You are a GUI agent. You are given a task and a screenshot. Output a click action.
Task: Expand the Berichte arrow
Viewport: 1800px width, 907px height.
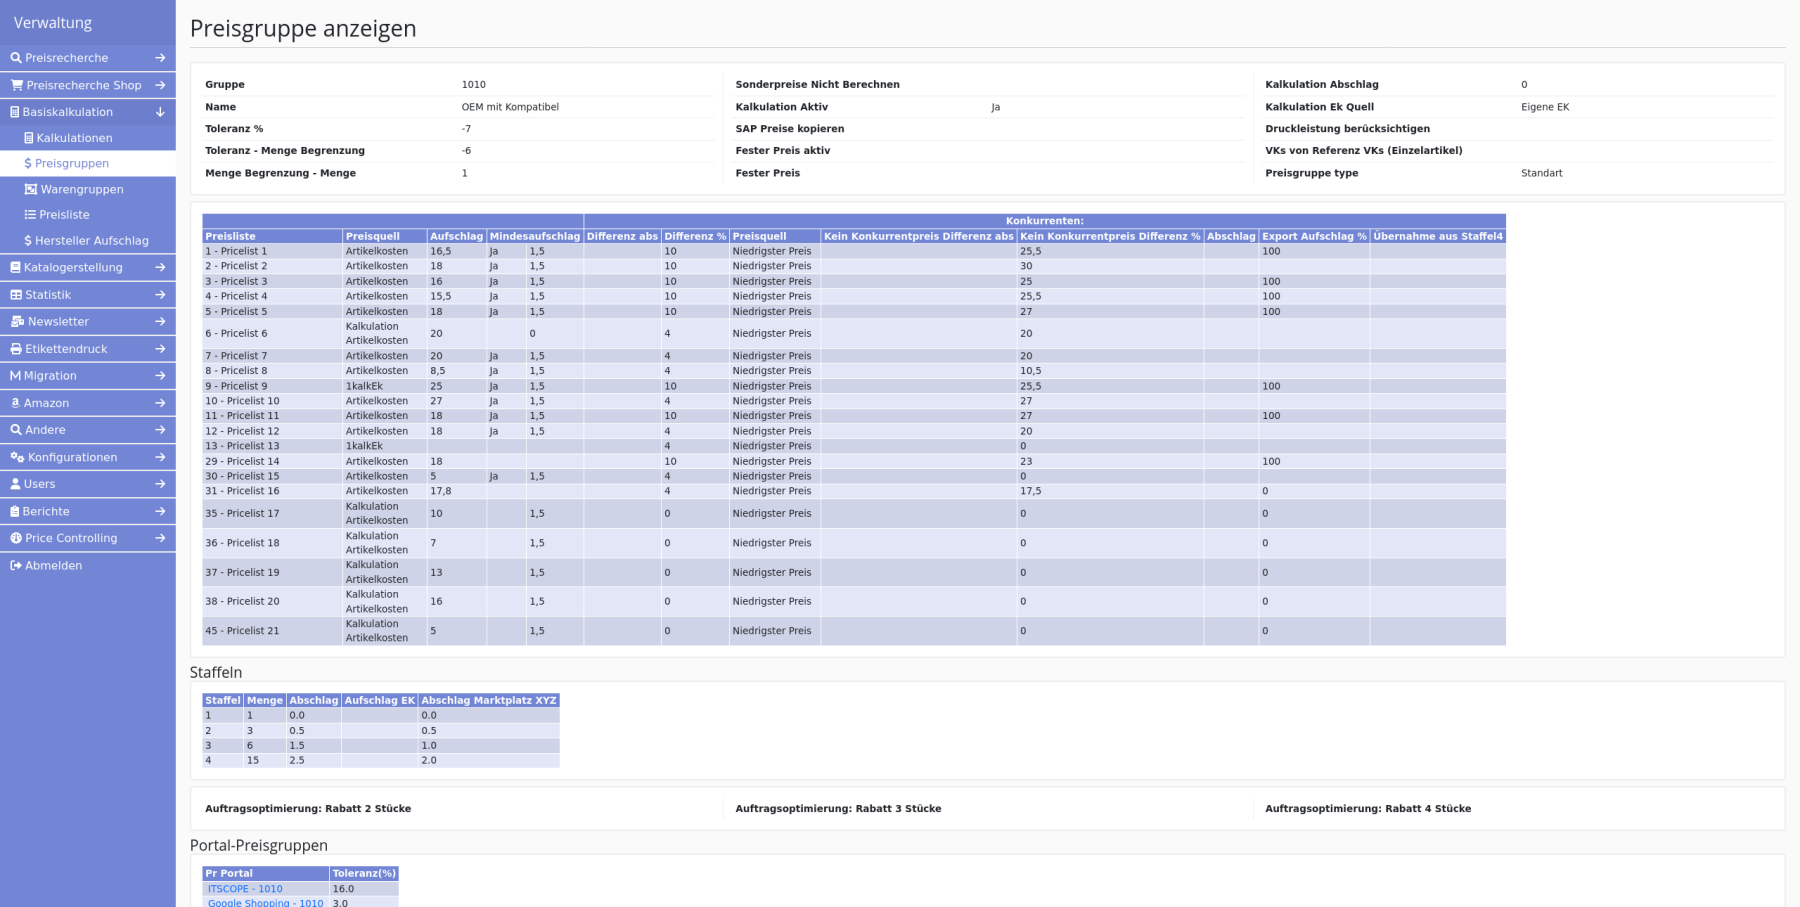coord(160,511)
